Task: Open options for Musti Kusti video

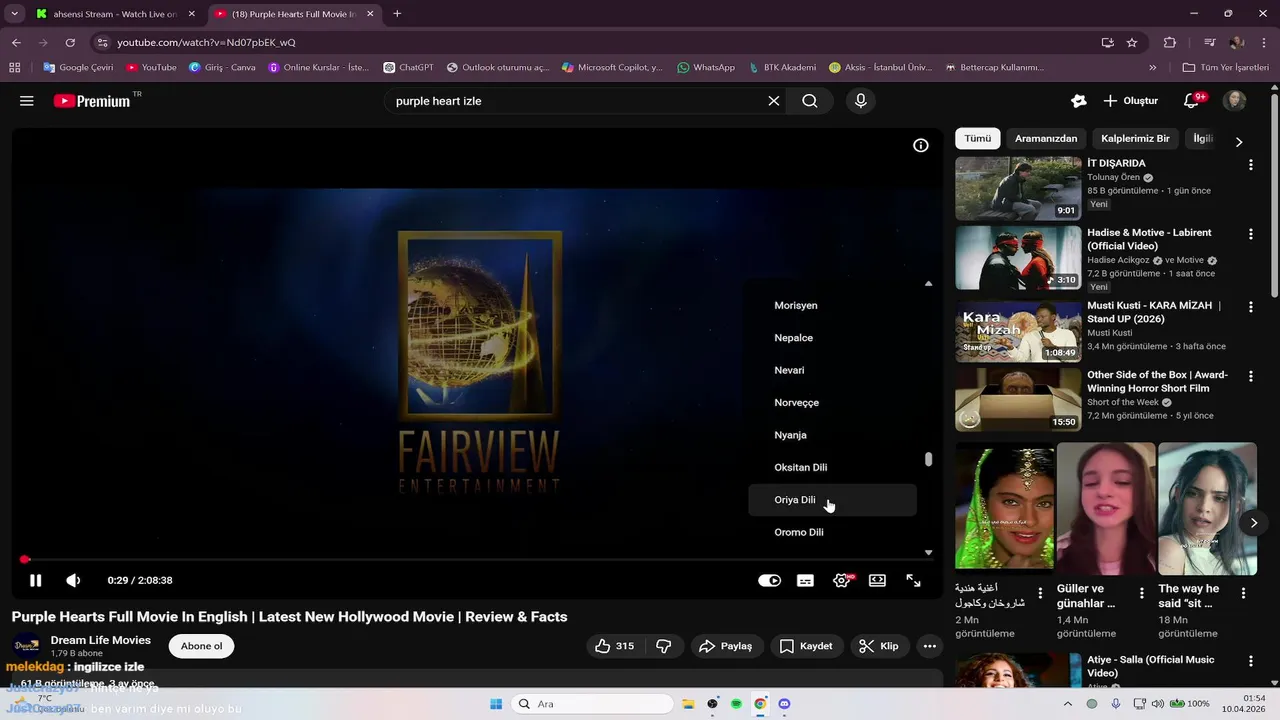Action: [x=1250, y=307]
